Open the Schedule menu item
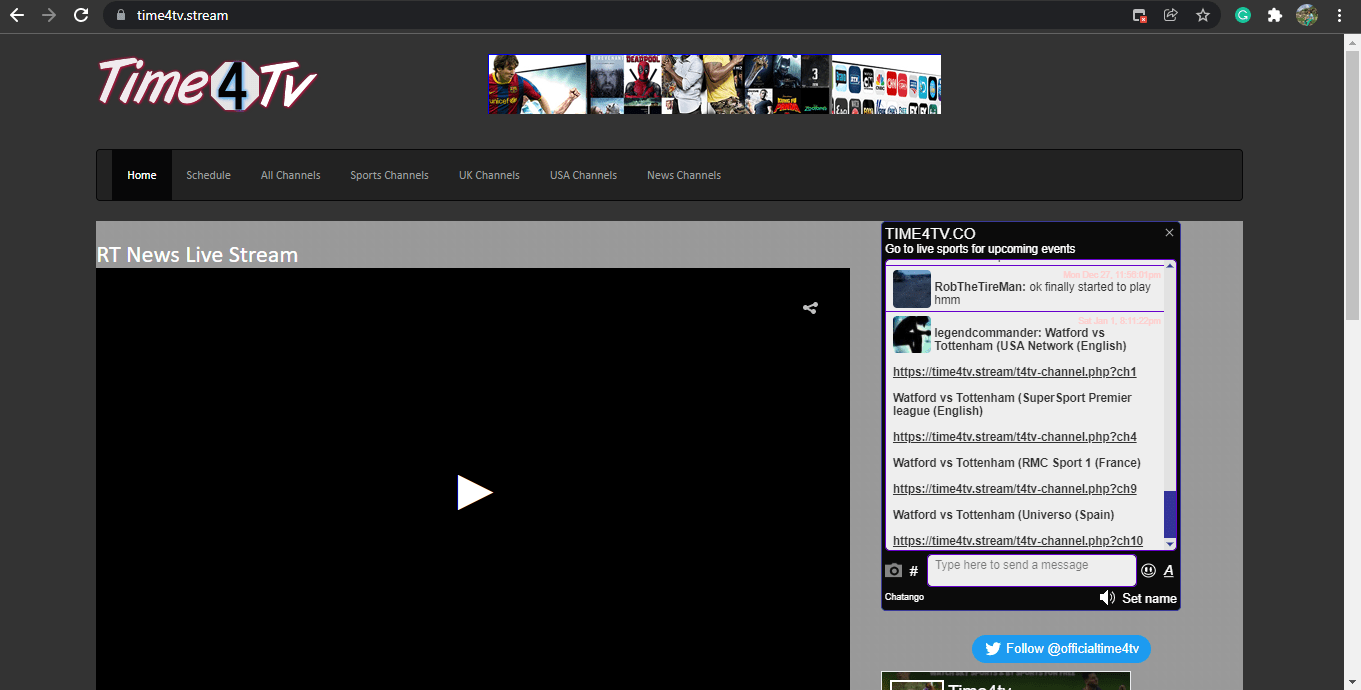Viewport: 1361px width, 690px height. click(x=208, y=175)
